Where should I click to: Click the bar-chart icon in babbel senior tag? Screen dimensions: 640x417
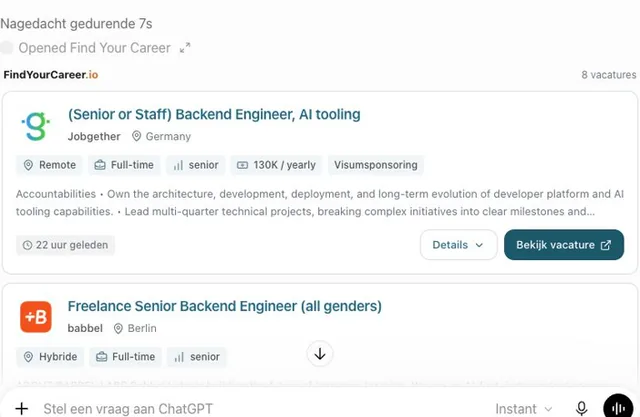[x=179, y=357]
